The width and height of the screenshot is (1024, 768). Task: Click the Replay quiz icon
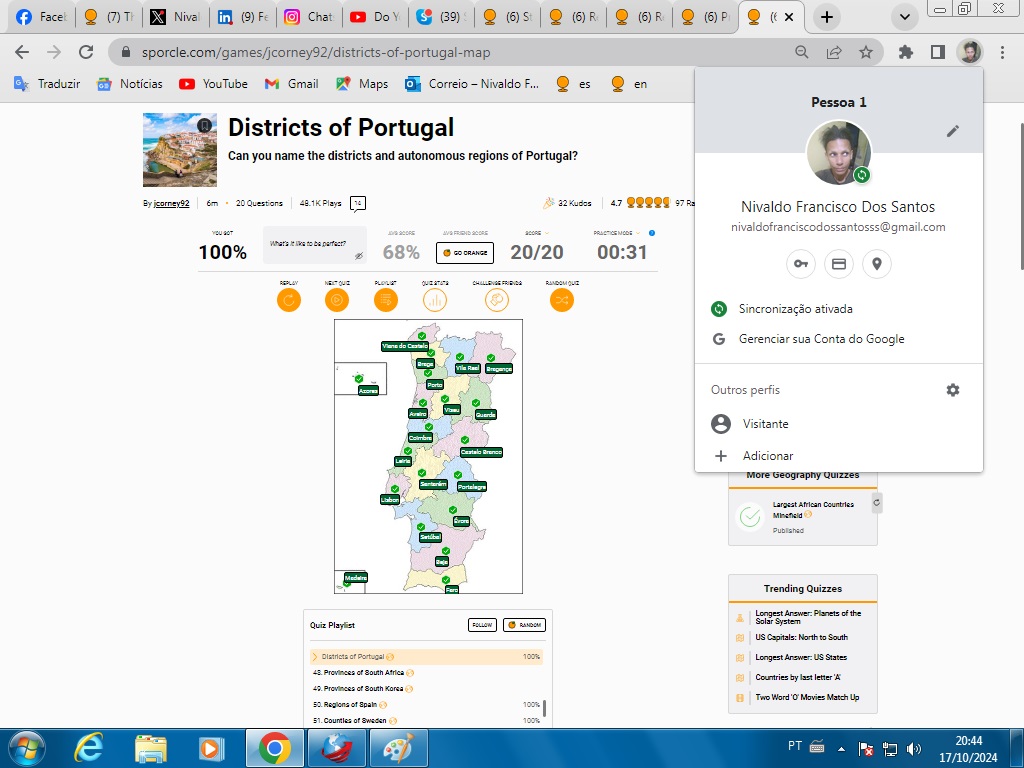pos(289,298)
